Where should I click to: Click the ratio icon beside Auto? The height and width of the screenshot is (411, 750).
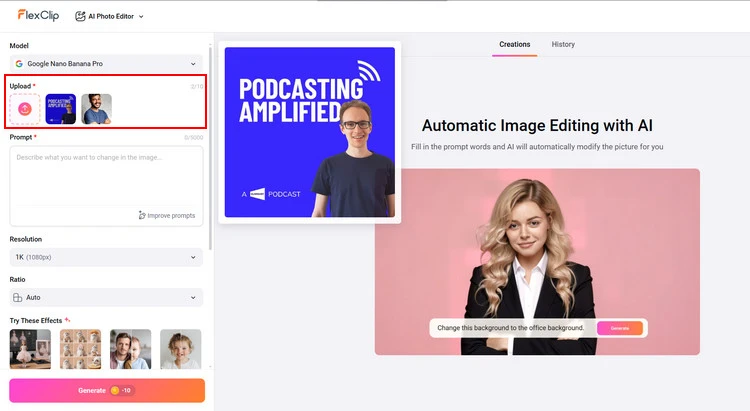18,298
